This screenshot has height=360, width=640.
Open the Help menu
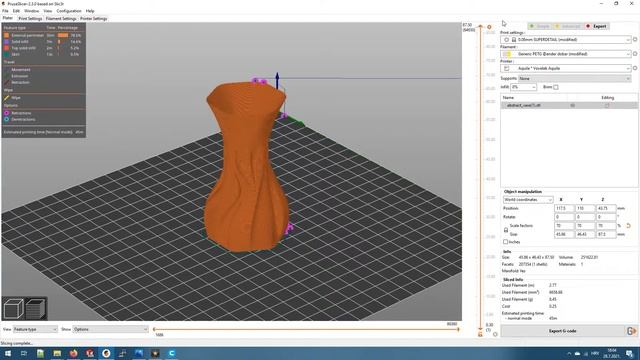click(90, 11)
